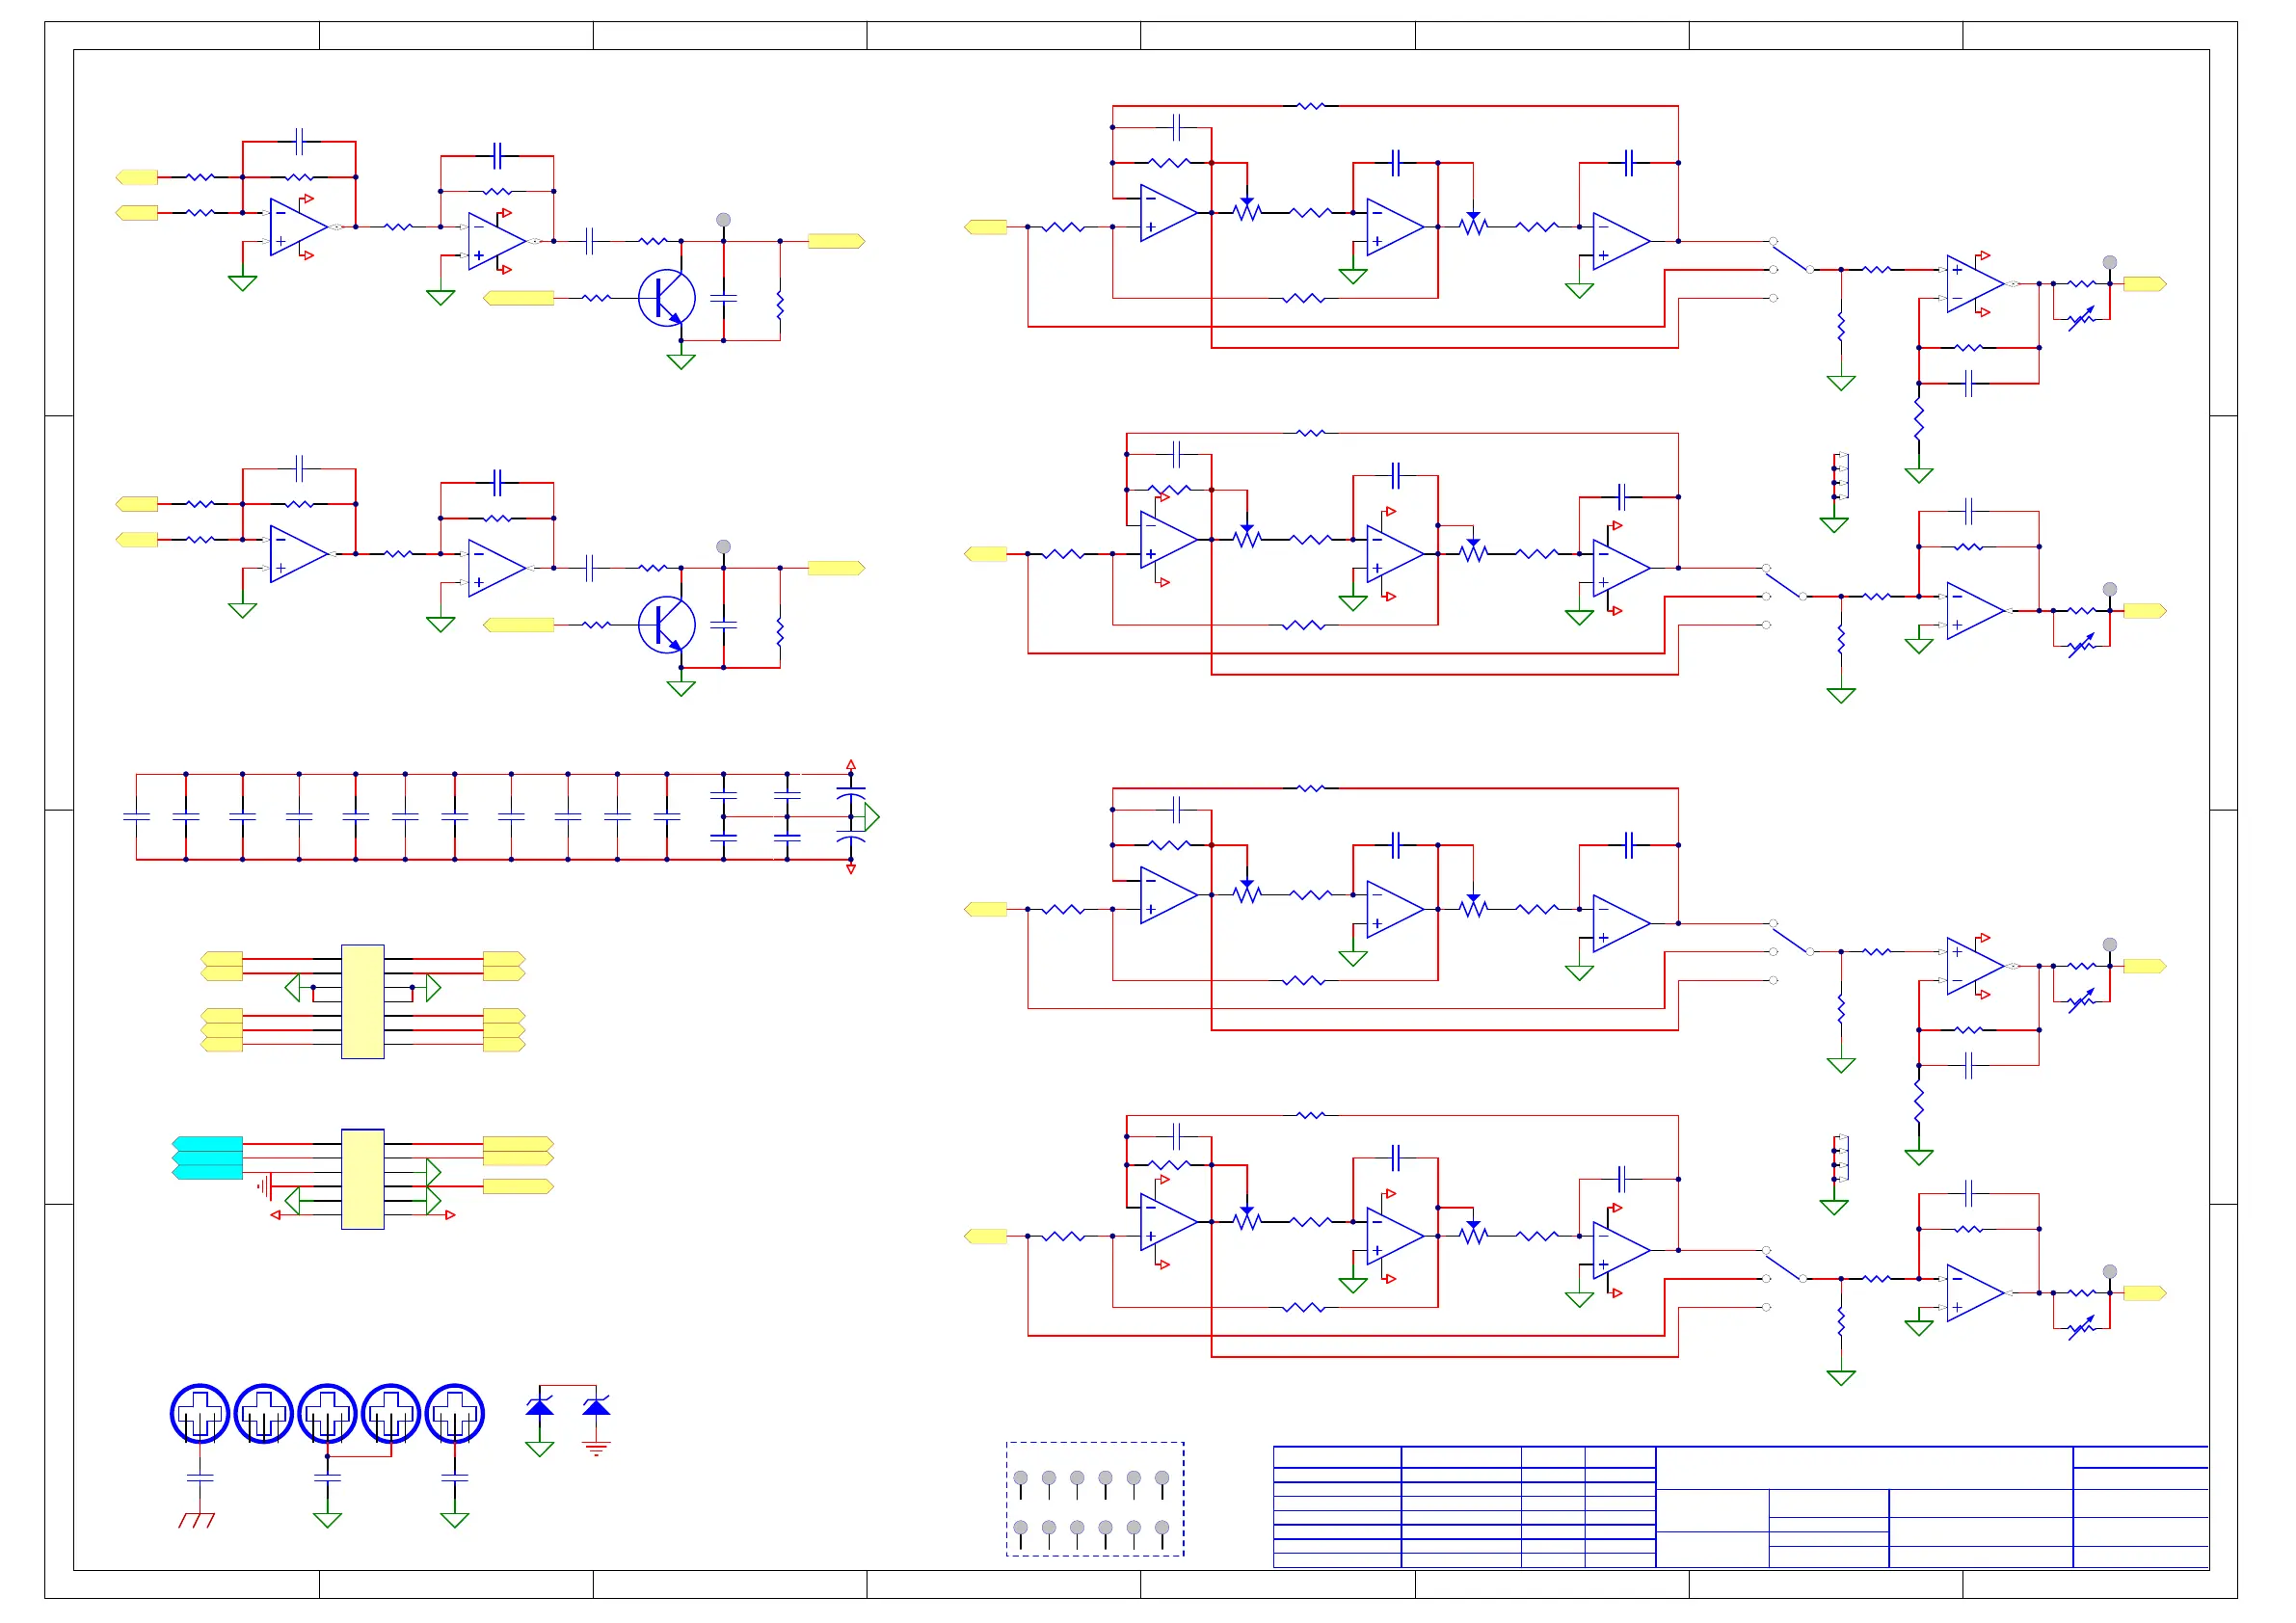Click variable resistor near top-right output port
The height and width of the screenshot is (1623, 2296).
point(2081,319)
